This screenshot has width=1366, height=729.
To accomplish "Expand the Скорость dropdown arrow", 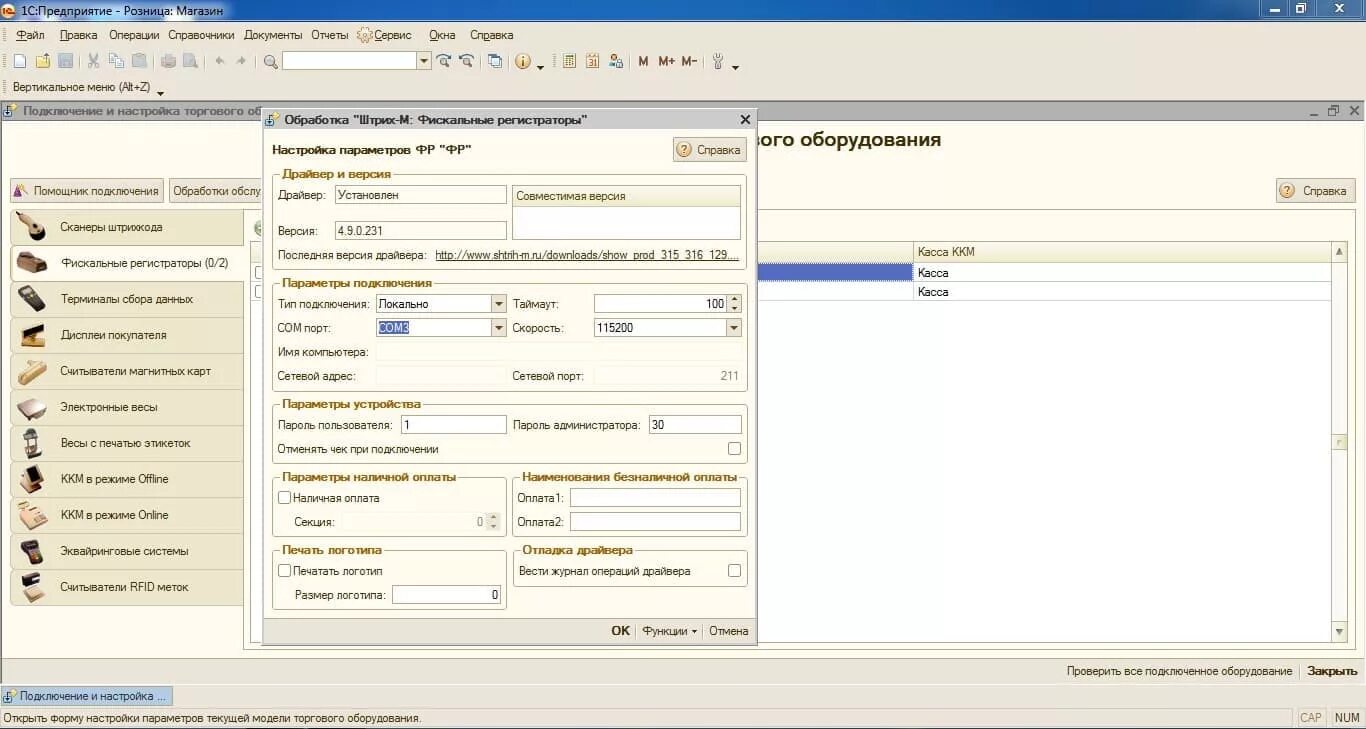I will pos(734,327).
